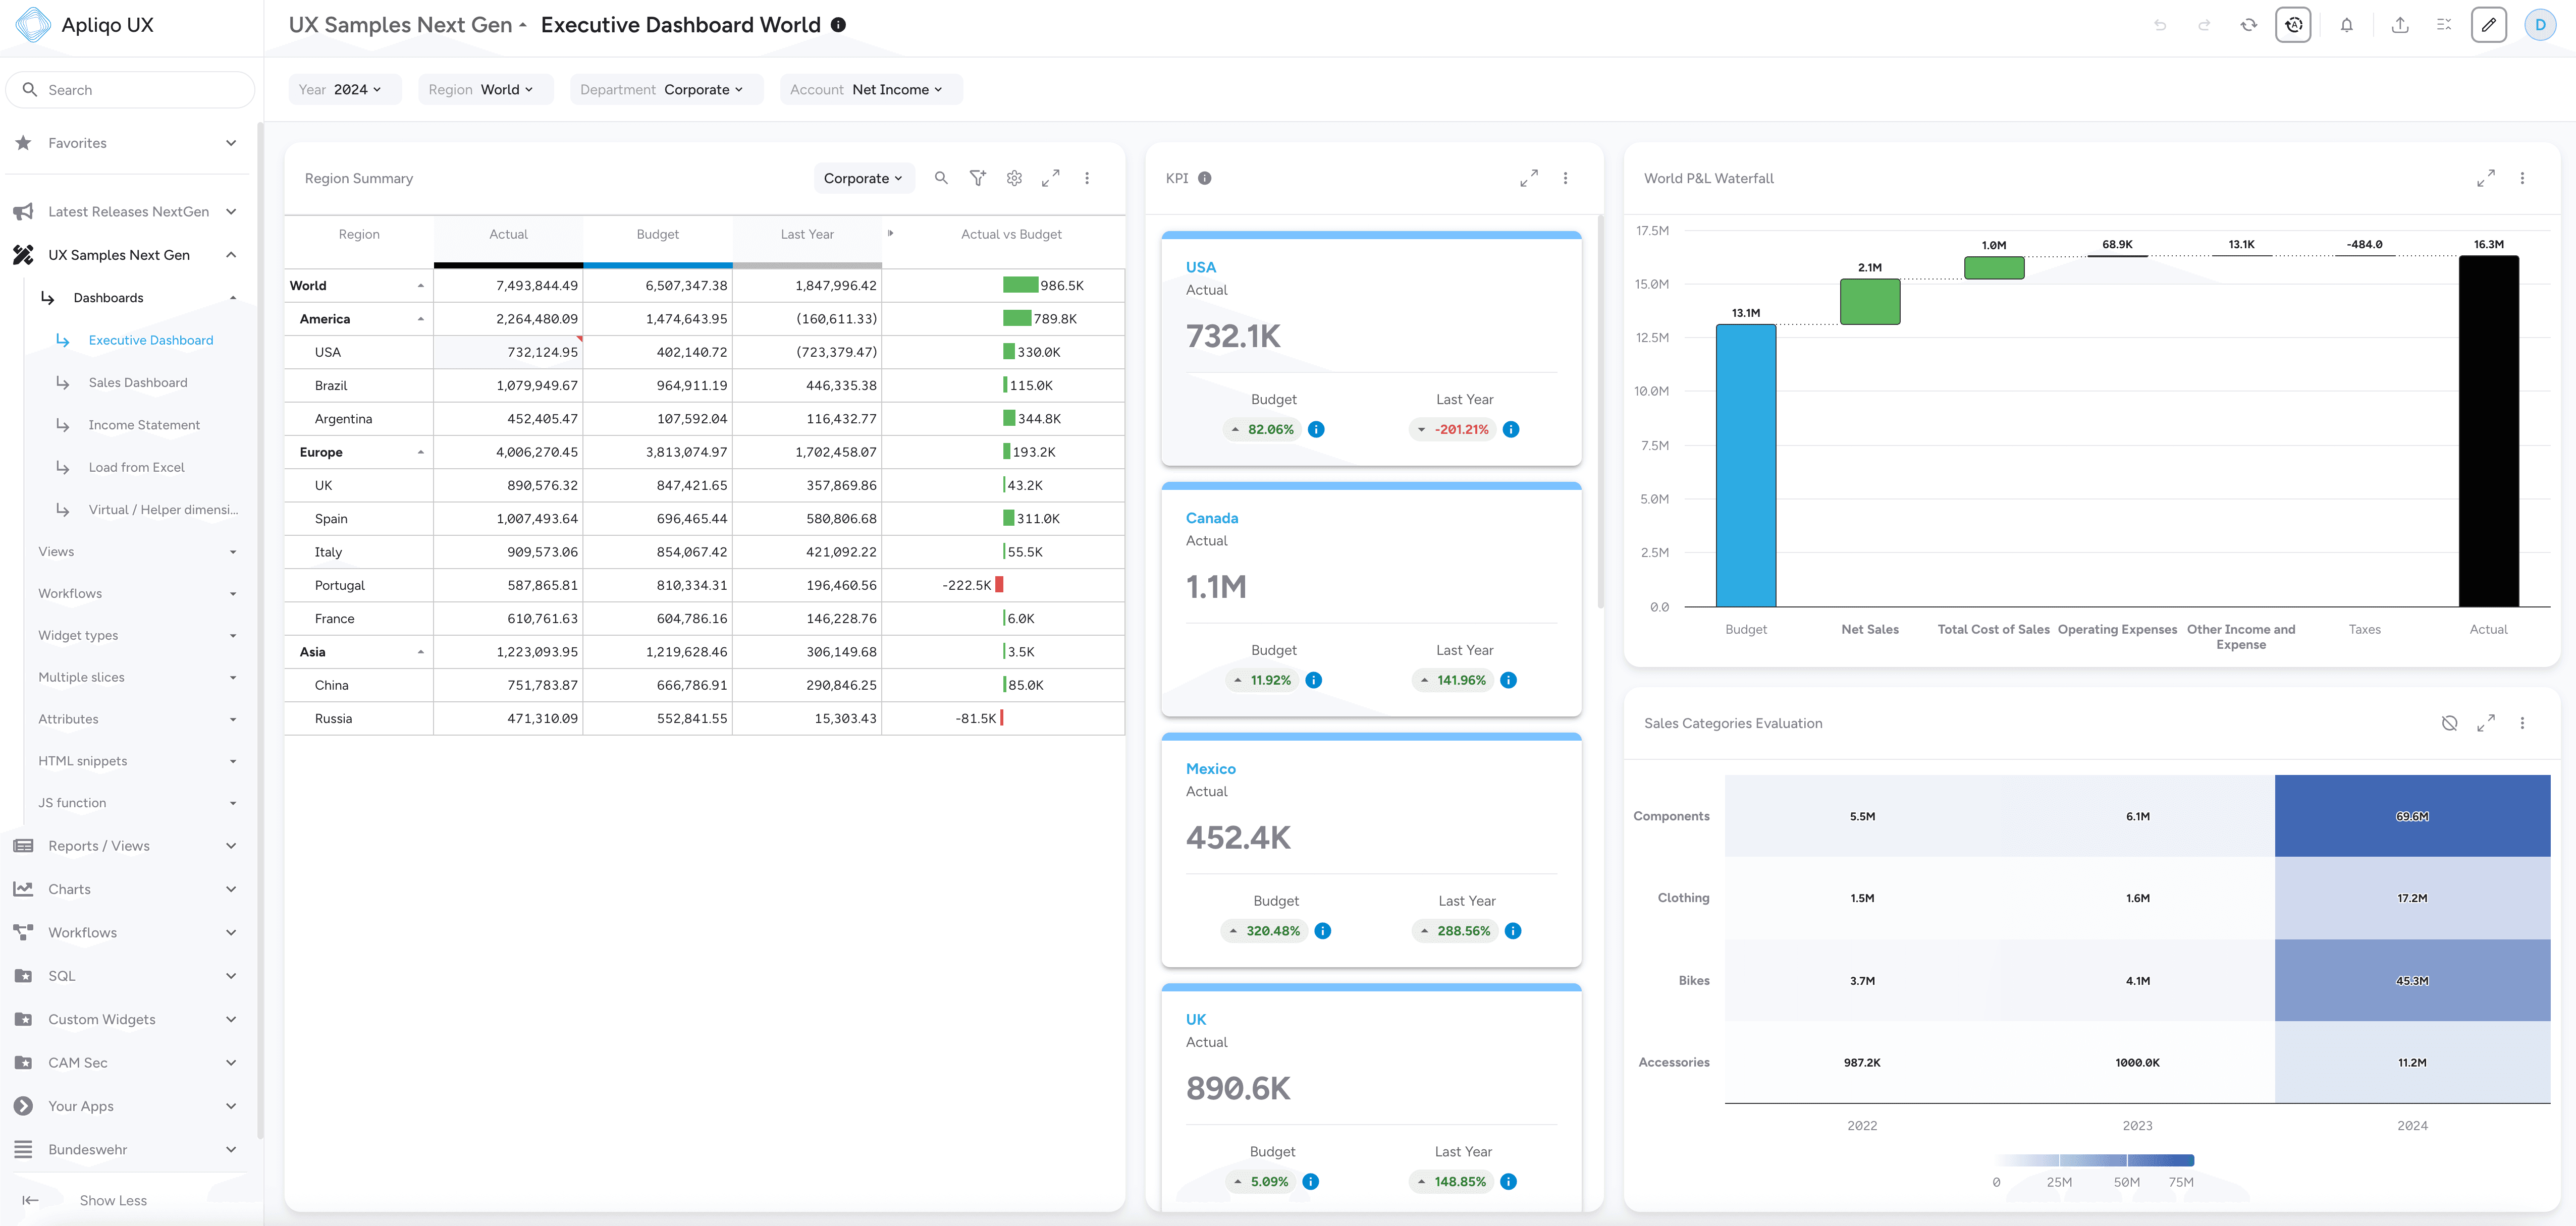The image size is (2576, 1226).
Task: Open Region Summary settings gear
Action: (1014, 178)
